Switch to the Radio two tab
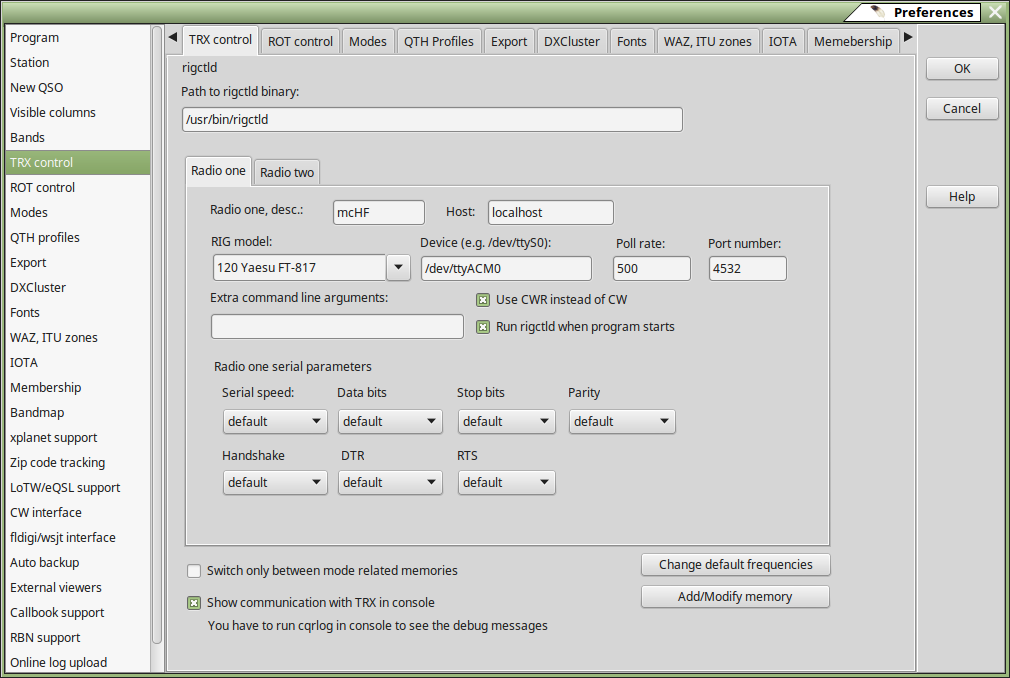This screenshot has height=678, width=1010. (x=287, y=172)
